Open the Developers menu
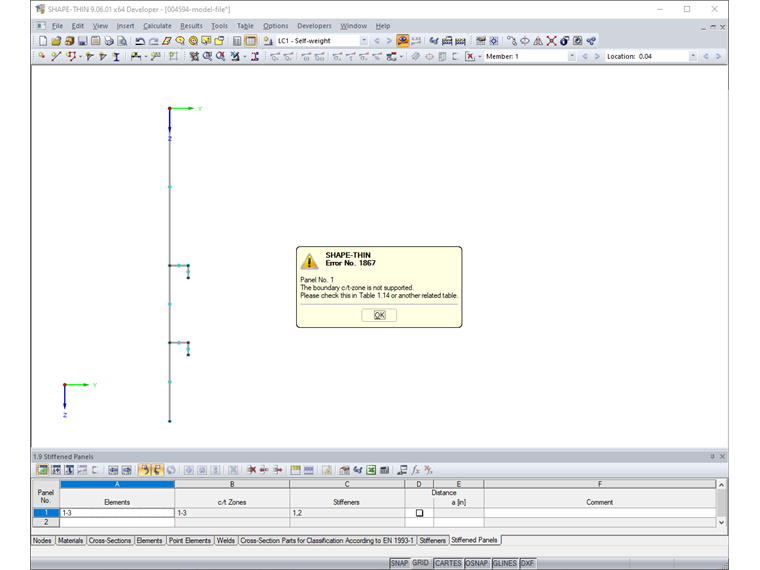 [314, 26]
